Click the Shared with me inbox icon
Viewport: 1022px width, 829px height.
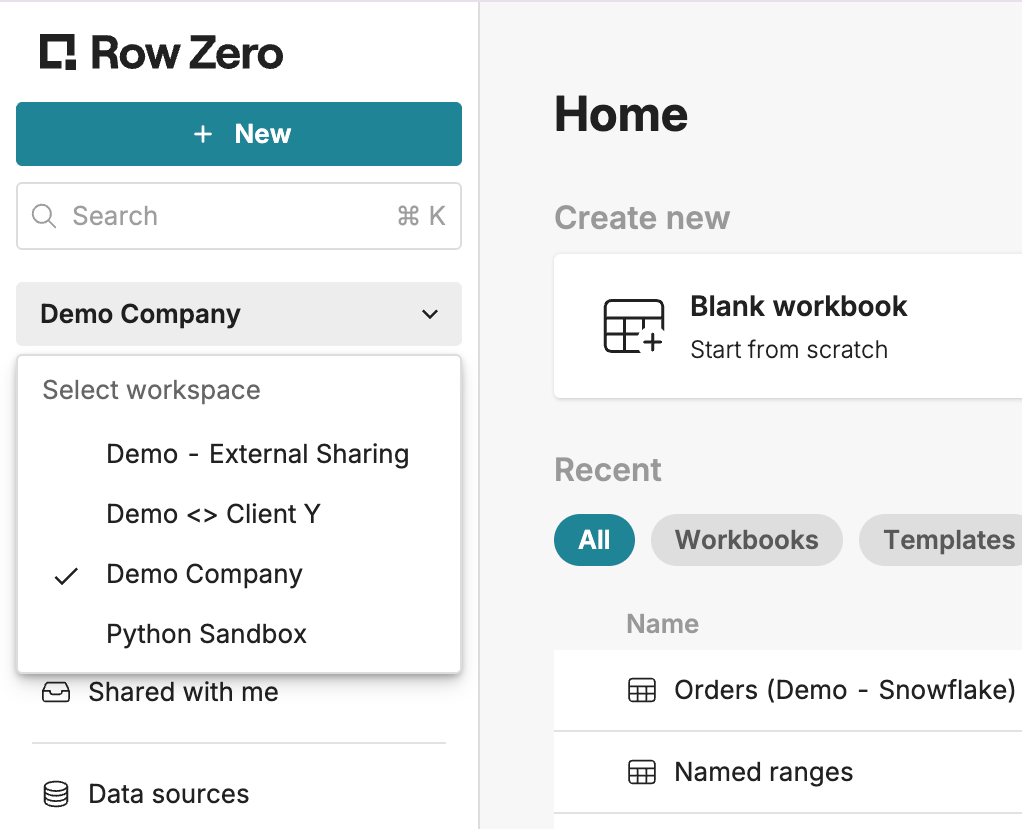pos(56,692)
